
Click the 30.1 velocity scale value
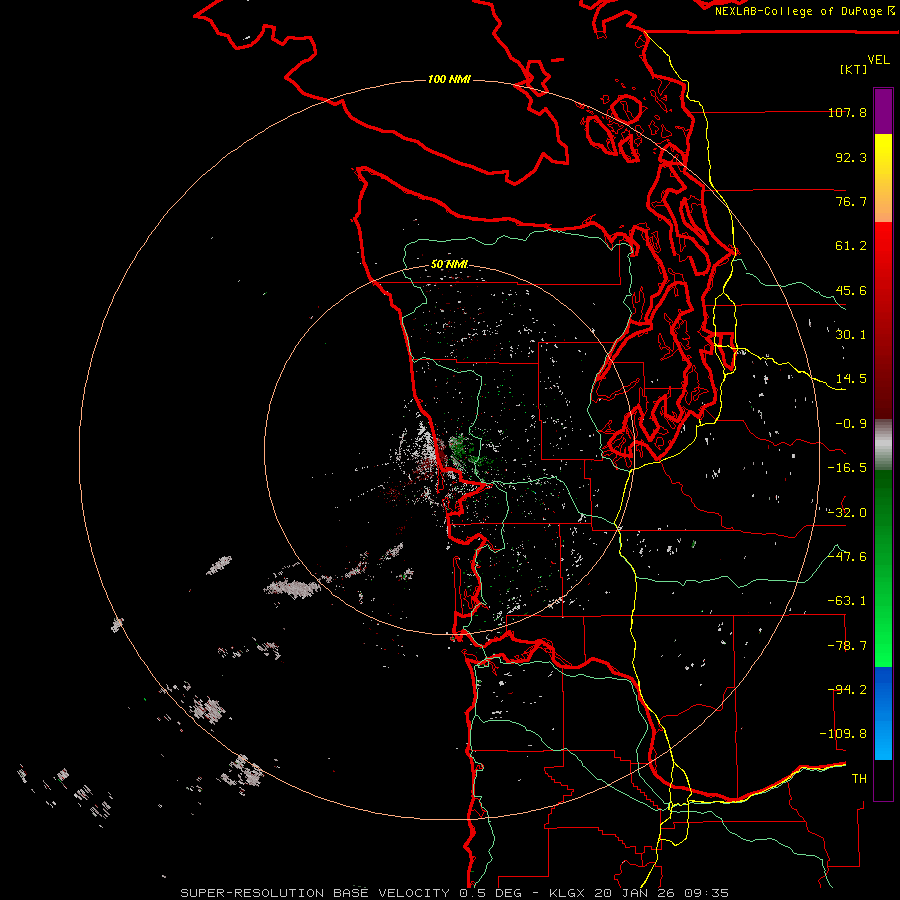(x=851, y=335)
